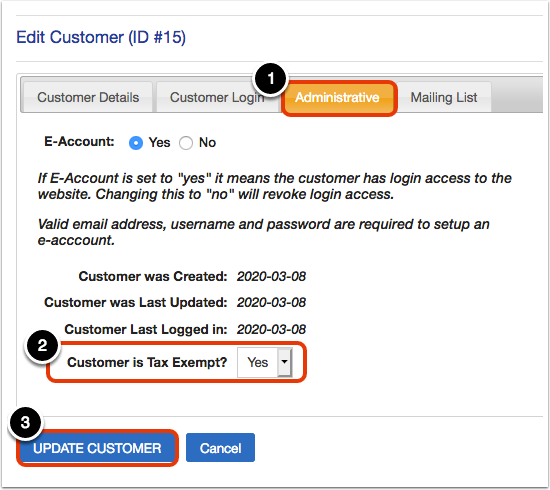Screen dimensions: 550x490
Task: Select No for E-Account
Action: coord(186,143)
